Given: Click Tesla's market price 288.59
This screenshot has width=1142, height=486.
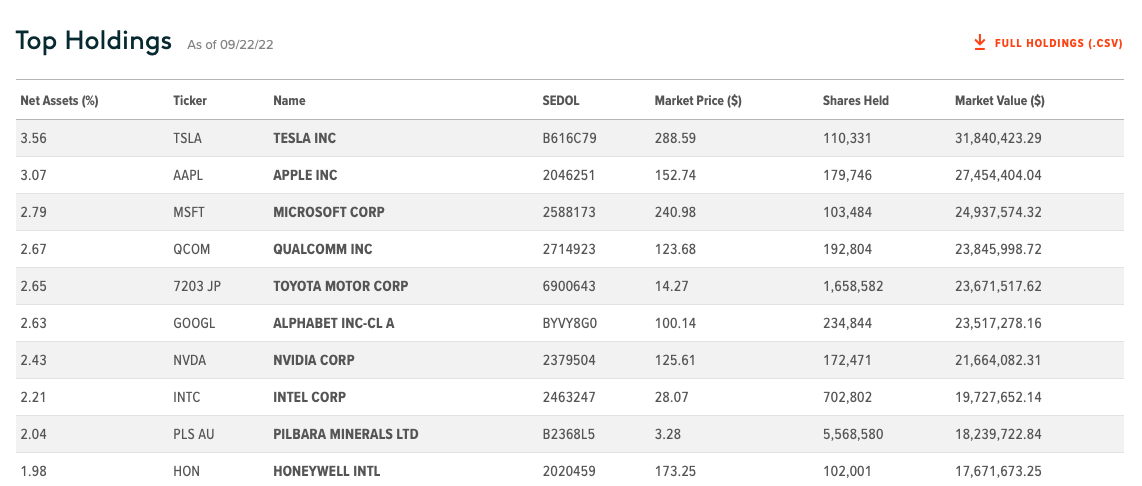Looking at the screenshot, I should pos(675,138).
